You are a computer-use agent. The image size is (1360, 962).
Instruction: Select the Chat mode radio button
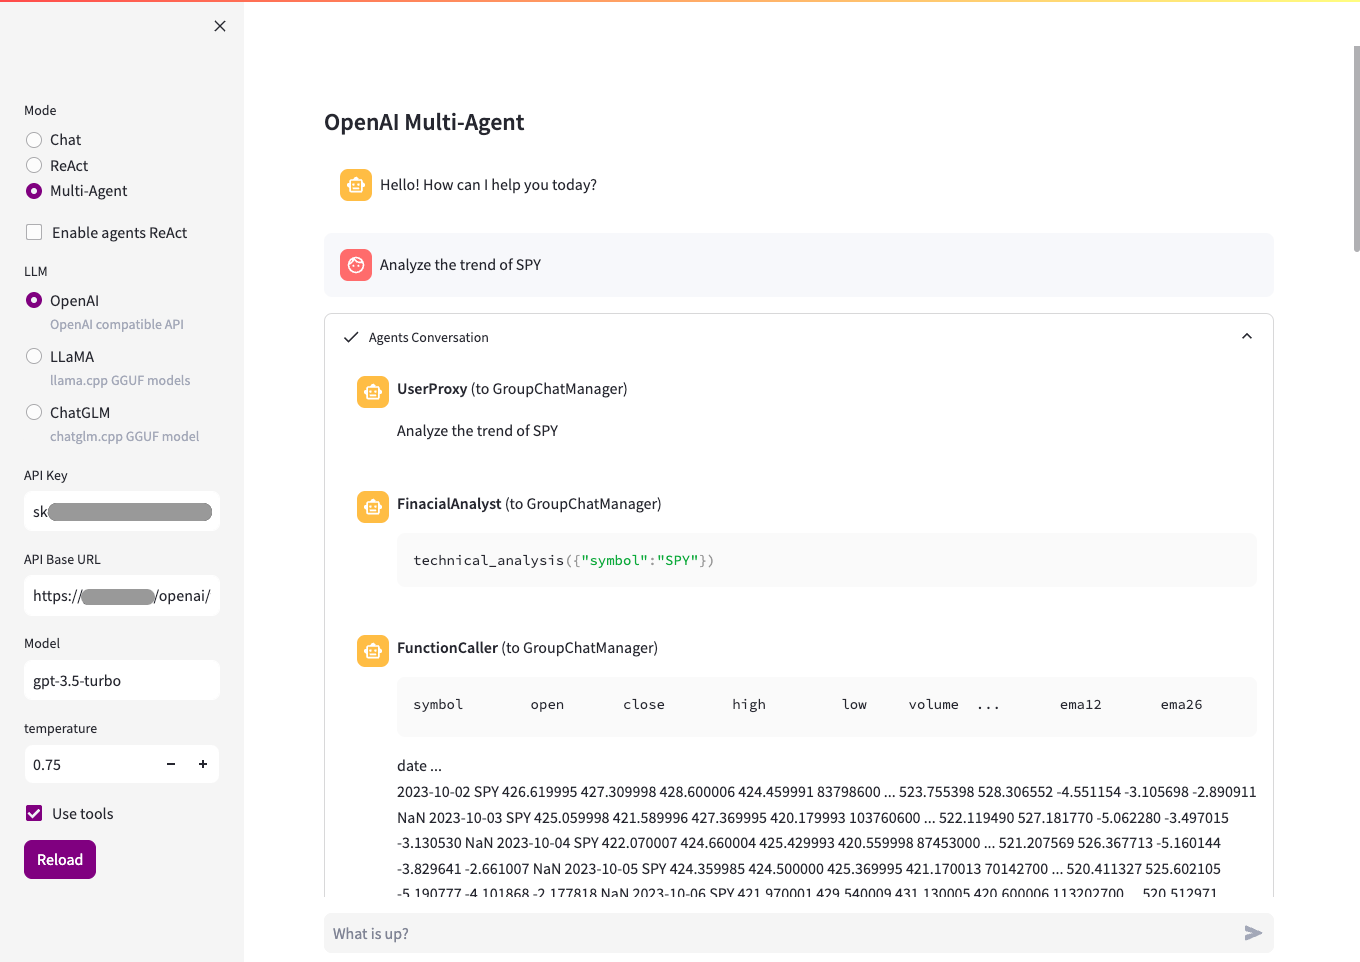coord(34,140)
